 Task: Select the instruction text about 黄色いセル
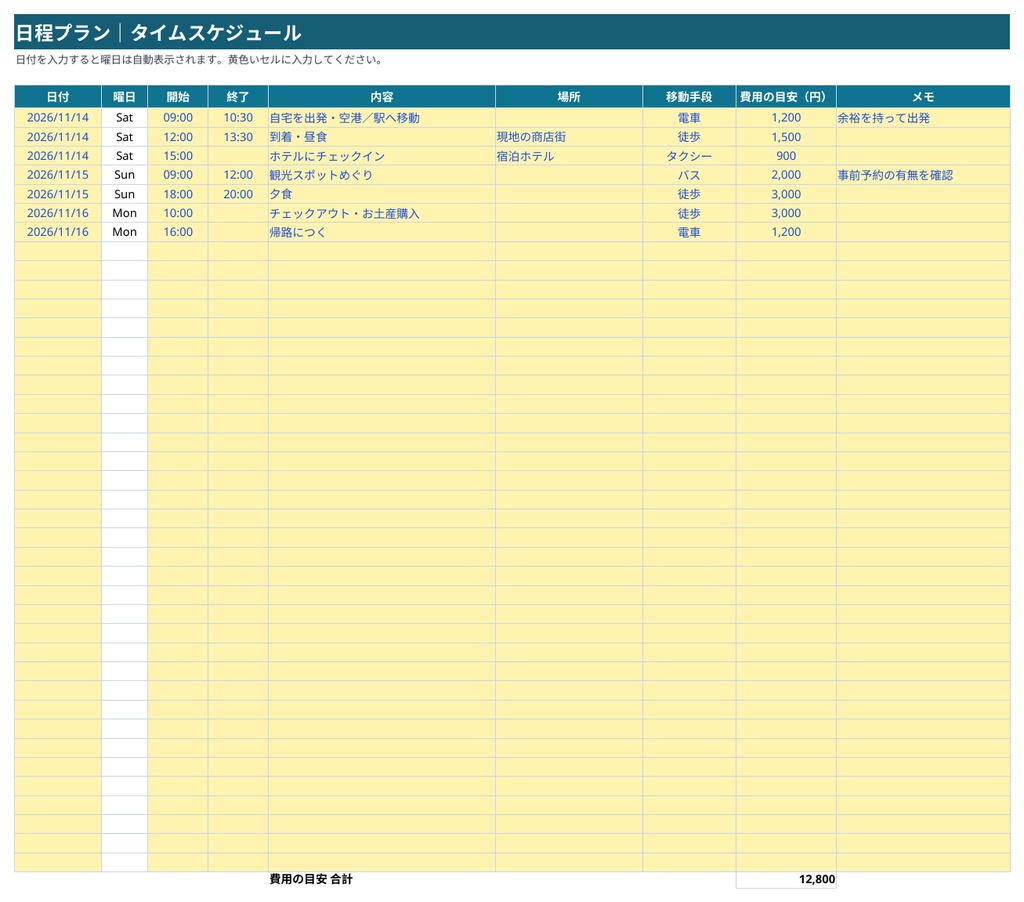[x=199, y=59]
